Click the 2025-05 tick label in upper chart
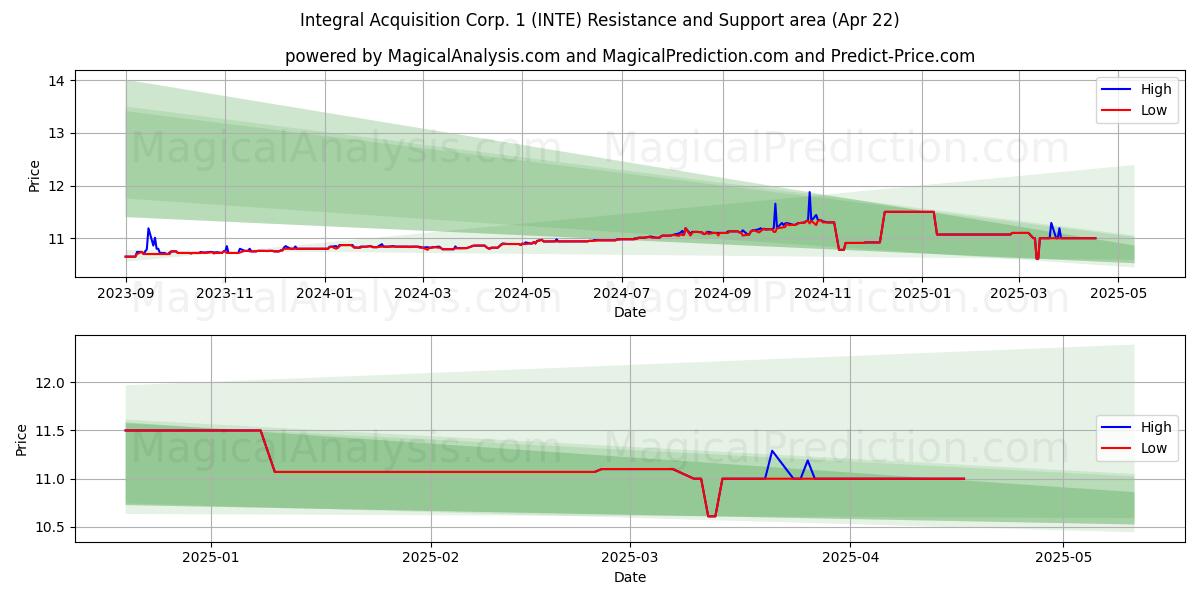The width and height of the screenshot is (1200, 600). (x=1118, y=293)
